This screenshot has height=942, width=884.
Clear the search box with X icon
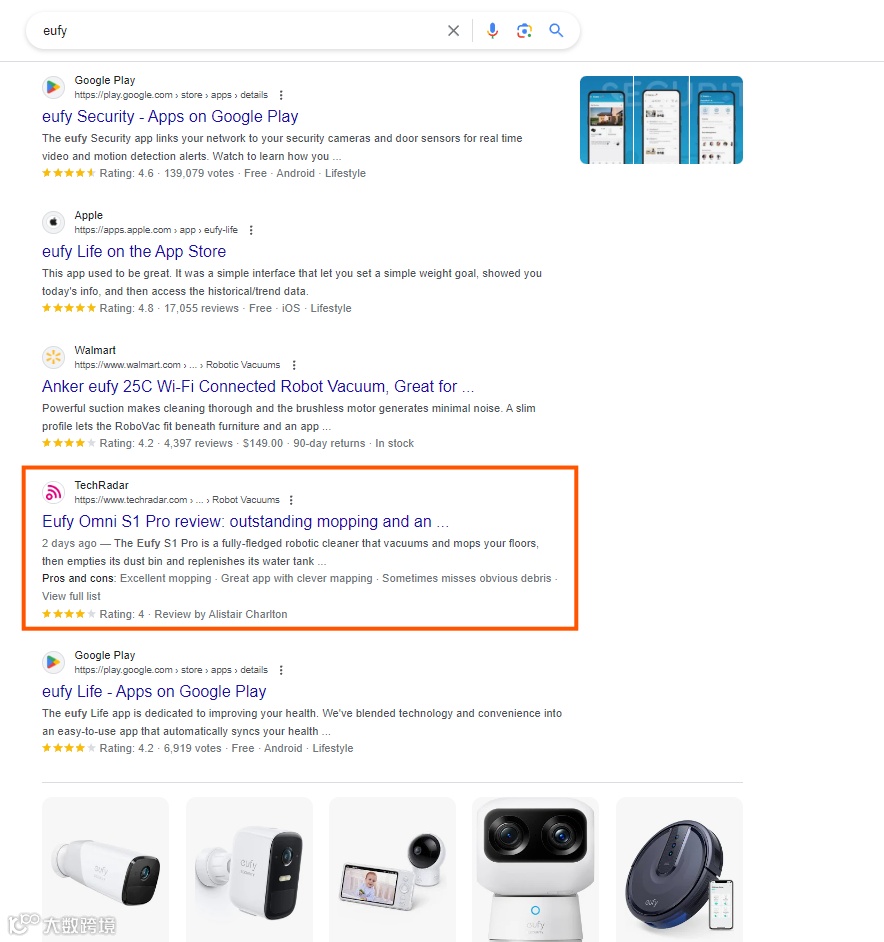(x=453, y=31)
